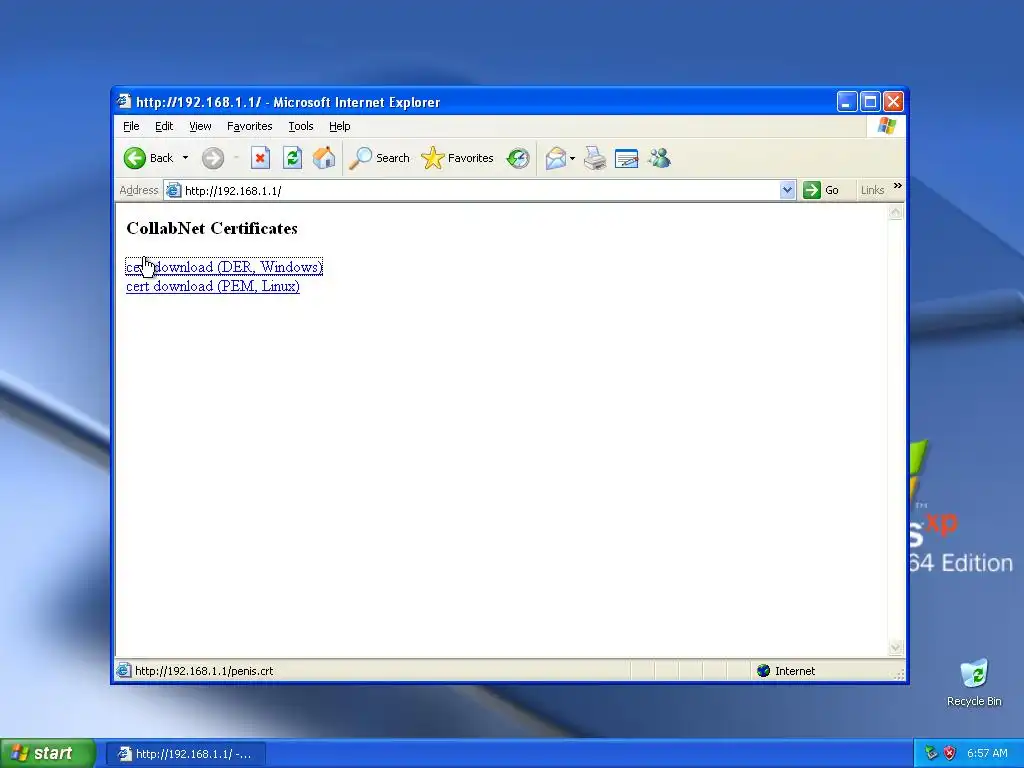
Task: Open the Start menu
Action: click(x=48, y=754)
